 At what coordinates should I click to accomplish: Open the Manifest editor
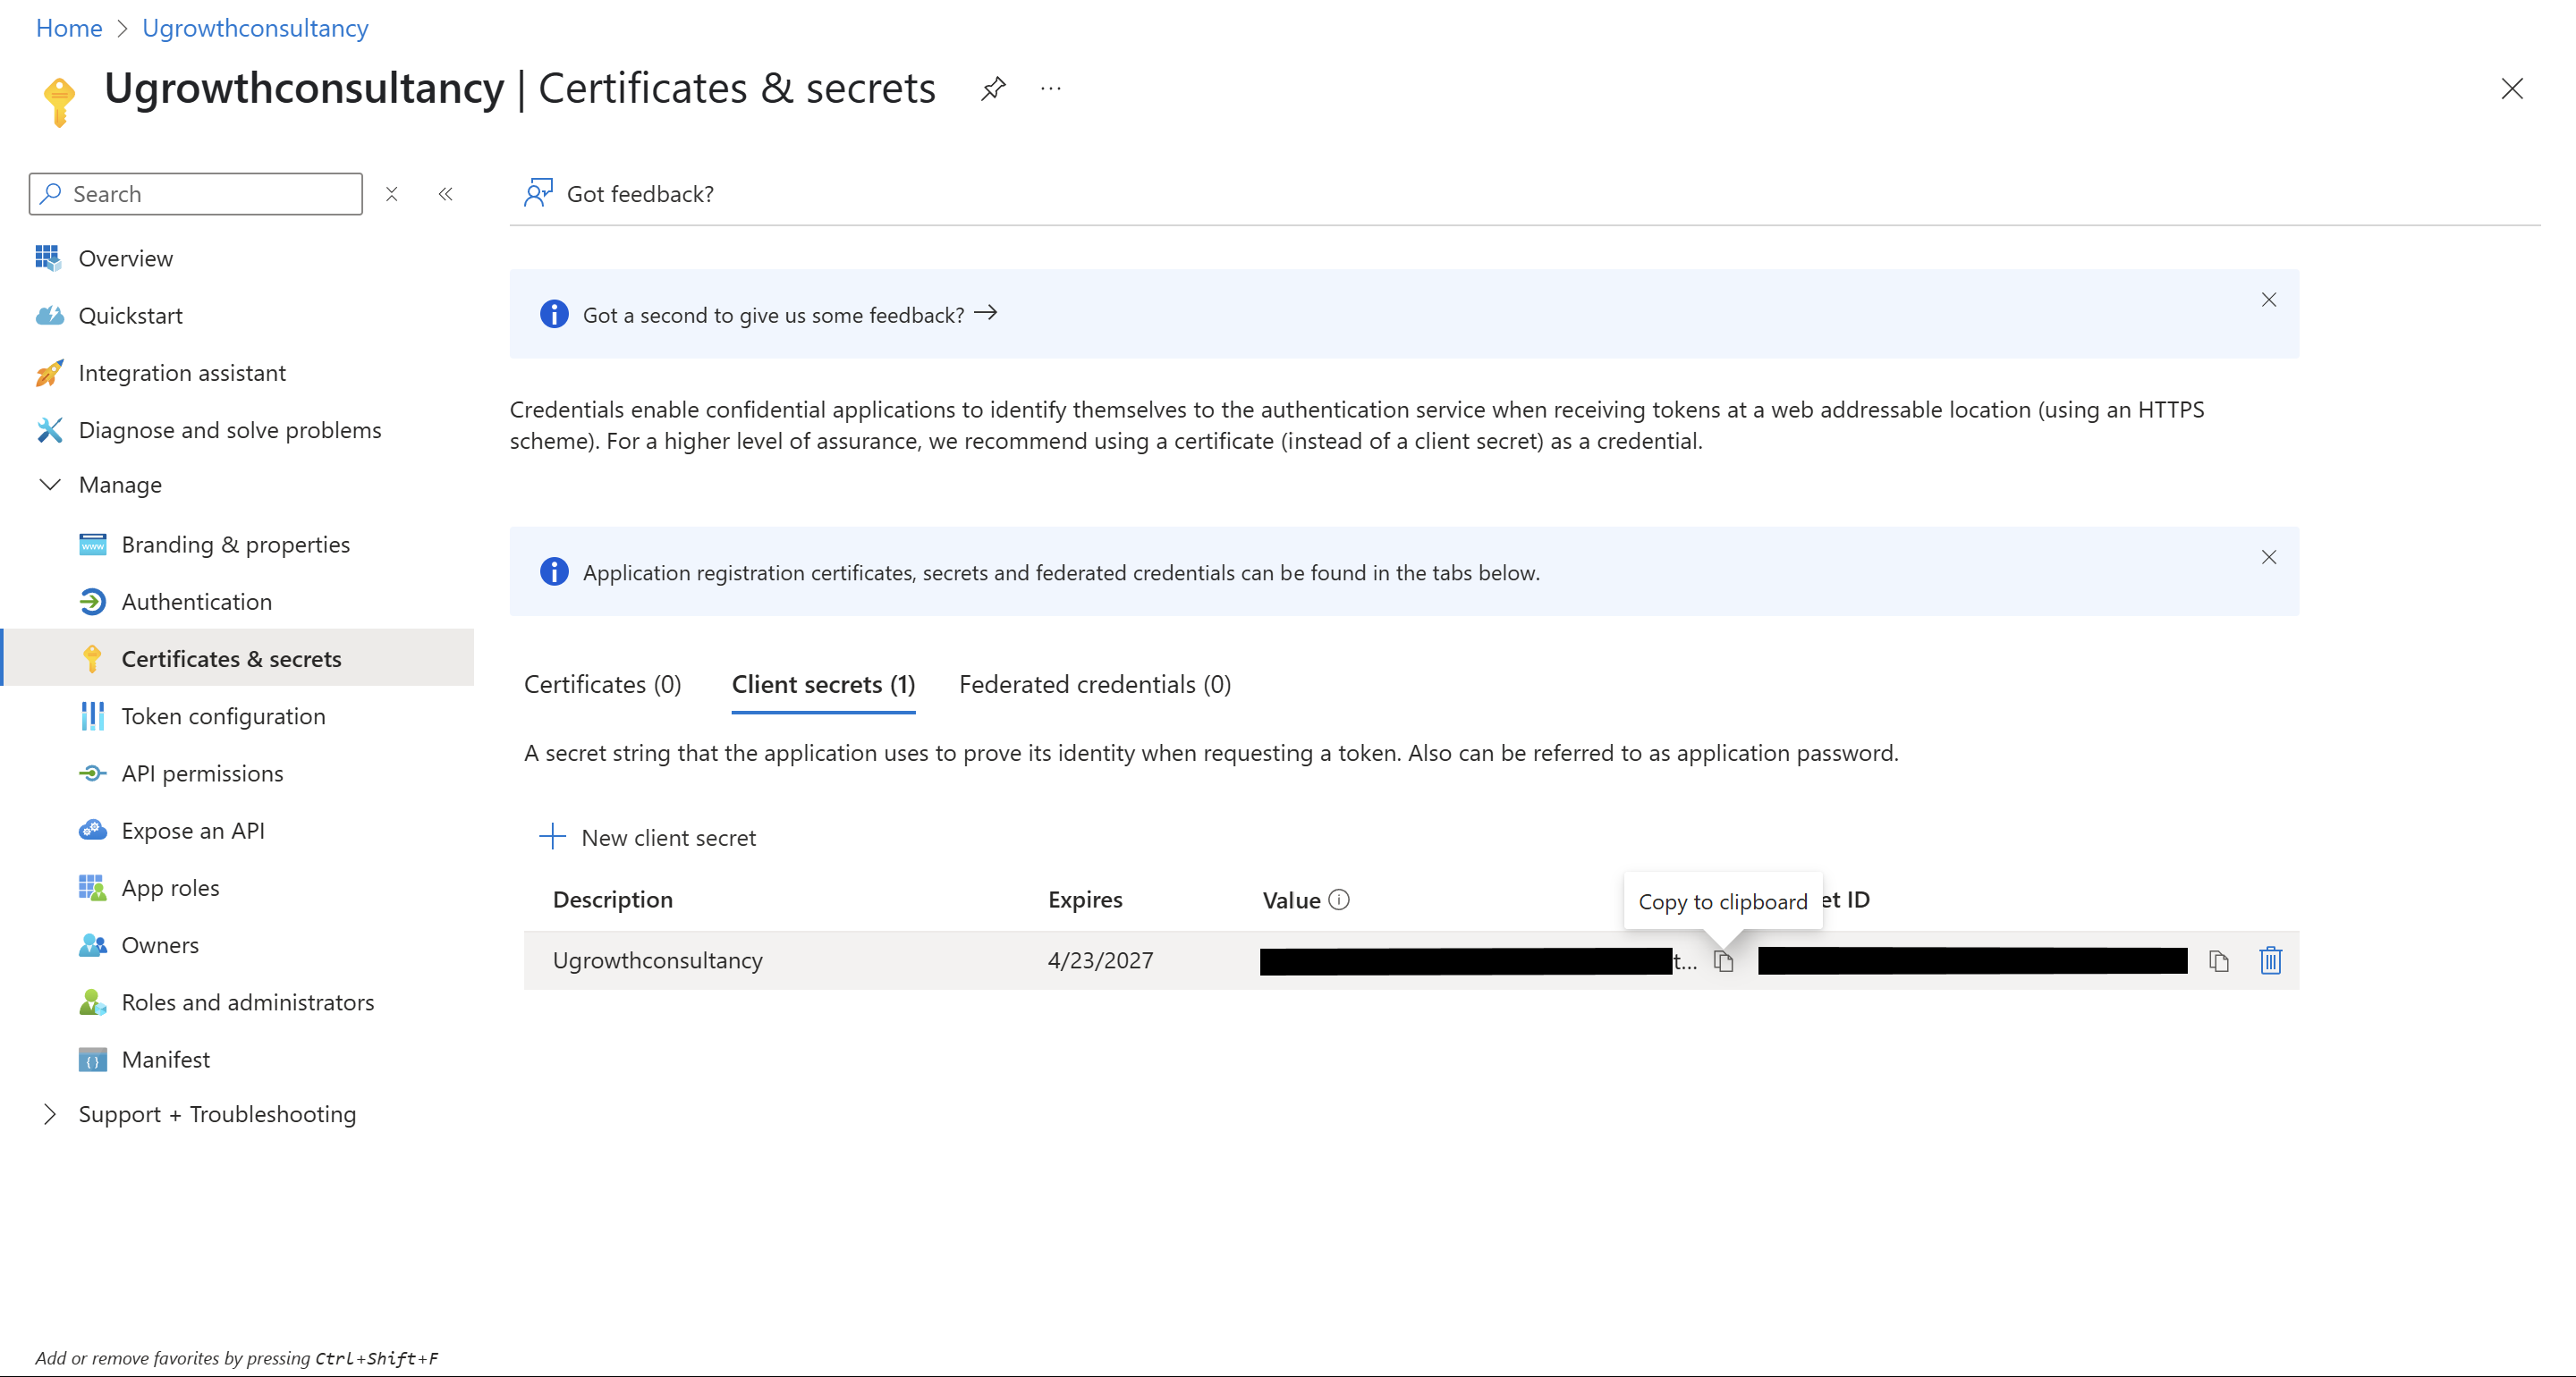pos(166,1059)
